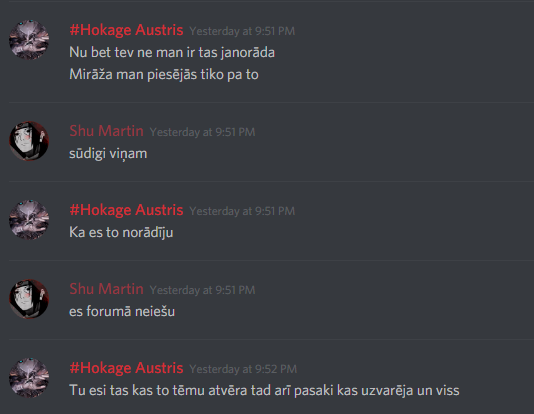Open the first #Hokage Austris avatar

[x=29, y=40]
